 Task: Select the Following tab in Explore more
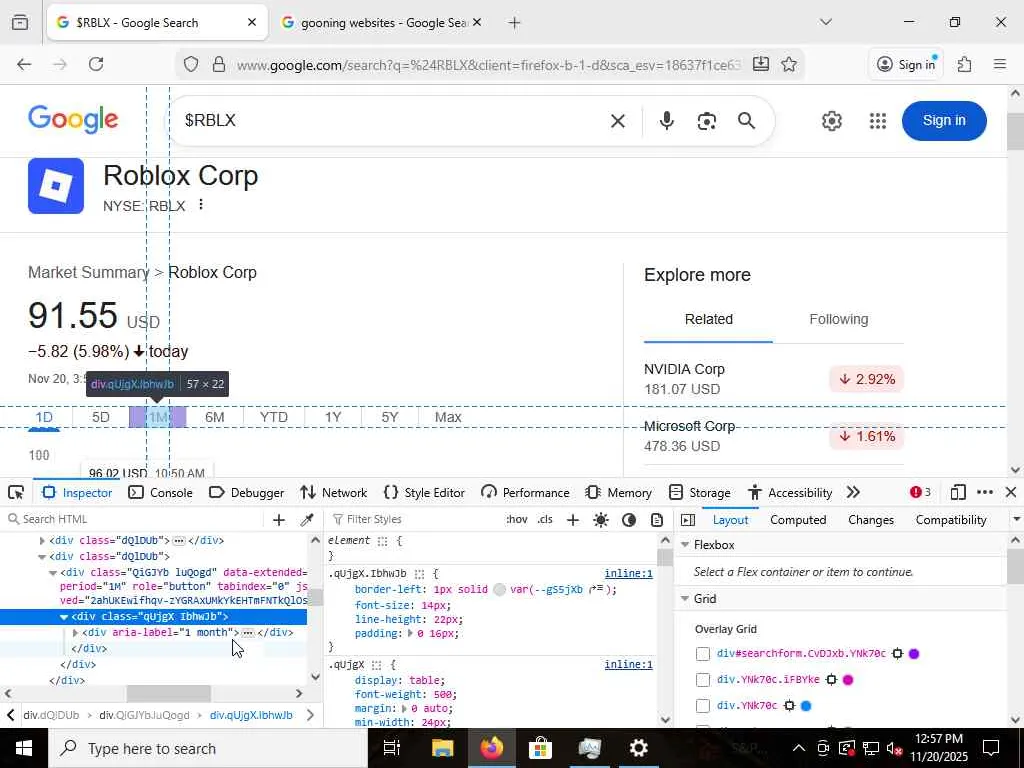click(x=839, y=319)
